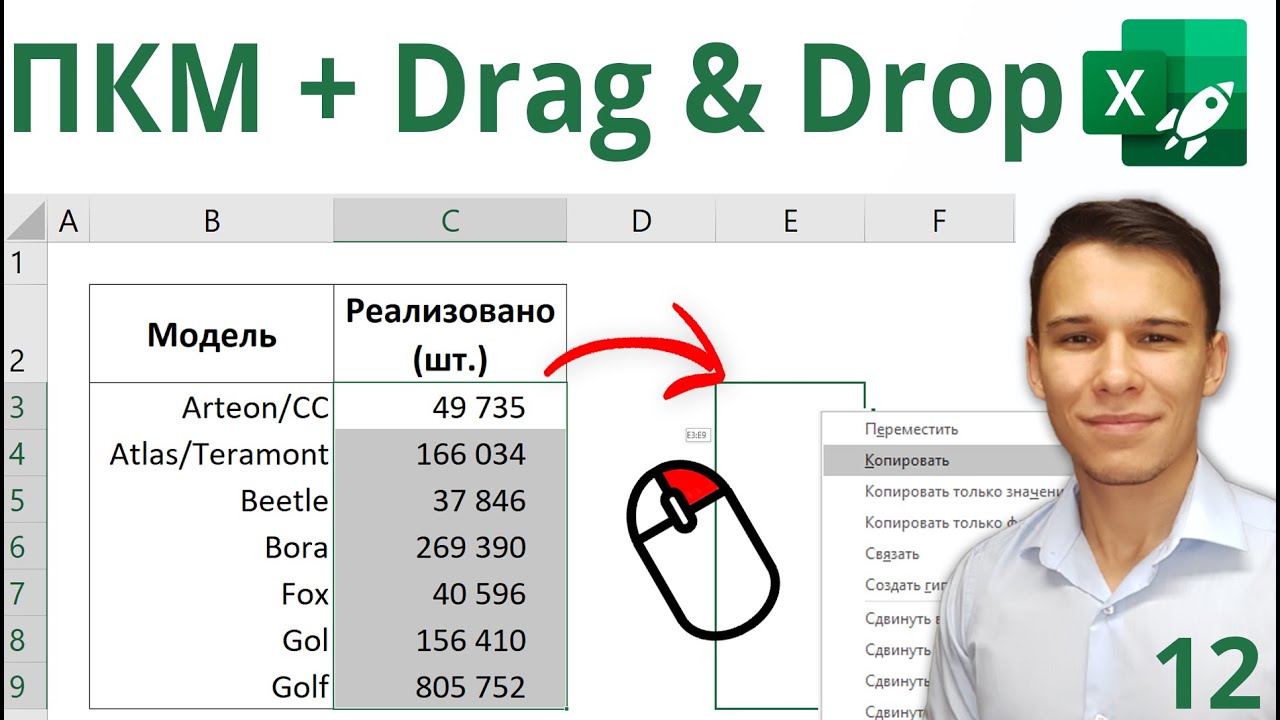Select the Arteon/CC cell

click(x=211, y=407)
